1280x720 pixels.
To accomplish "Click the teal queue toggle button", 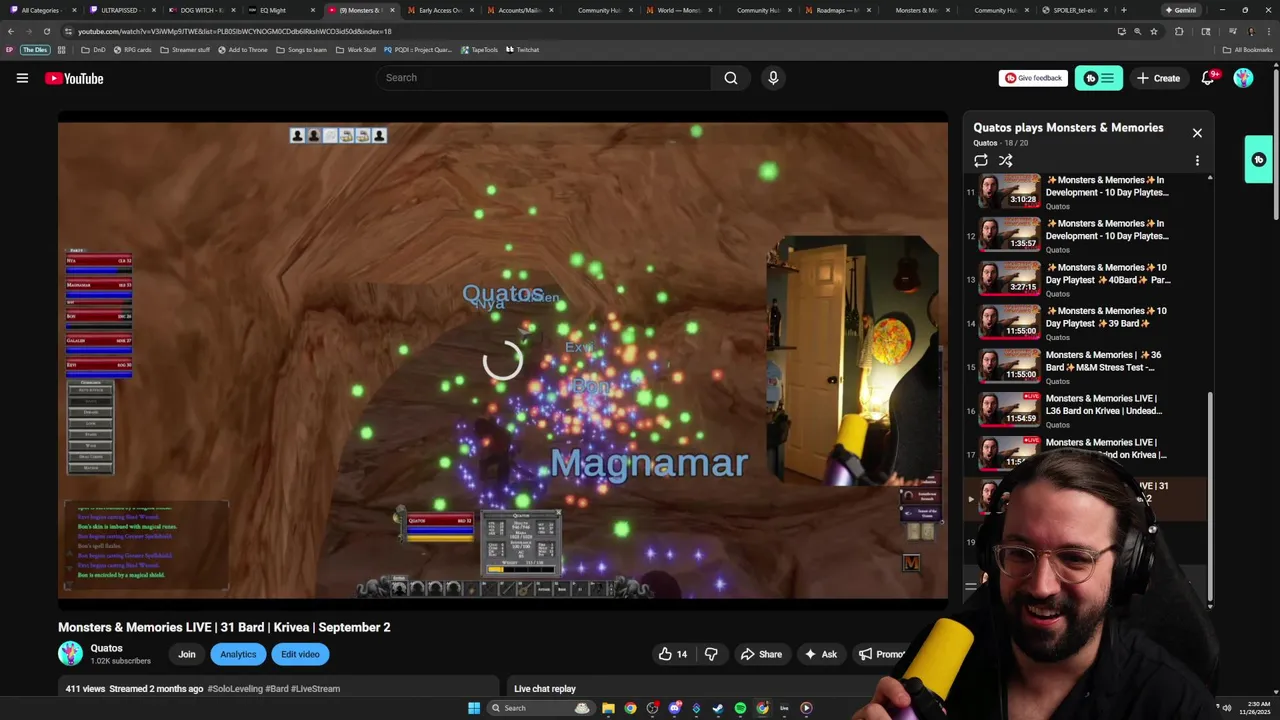I will coord(1098,78).
